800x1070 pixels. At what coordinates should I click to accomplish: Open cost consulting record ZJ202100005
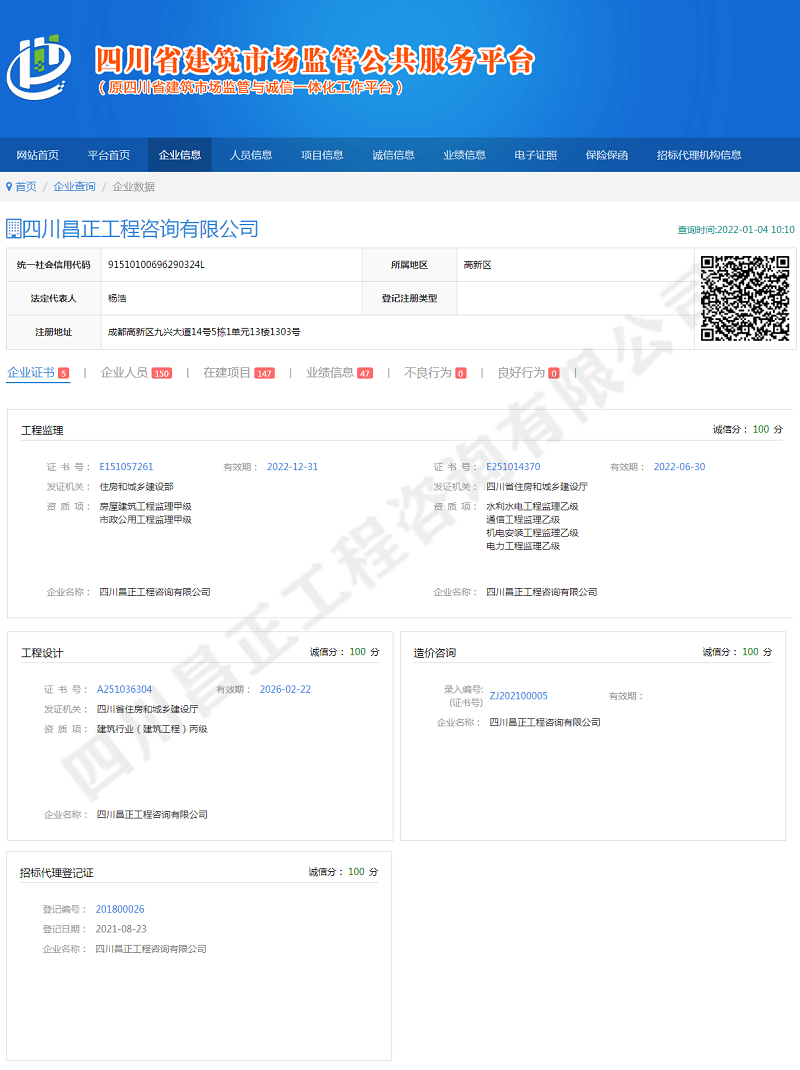519,695
